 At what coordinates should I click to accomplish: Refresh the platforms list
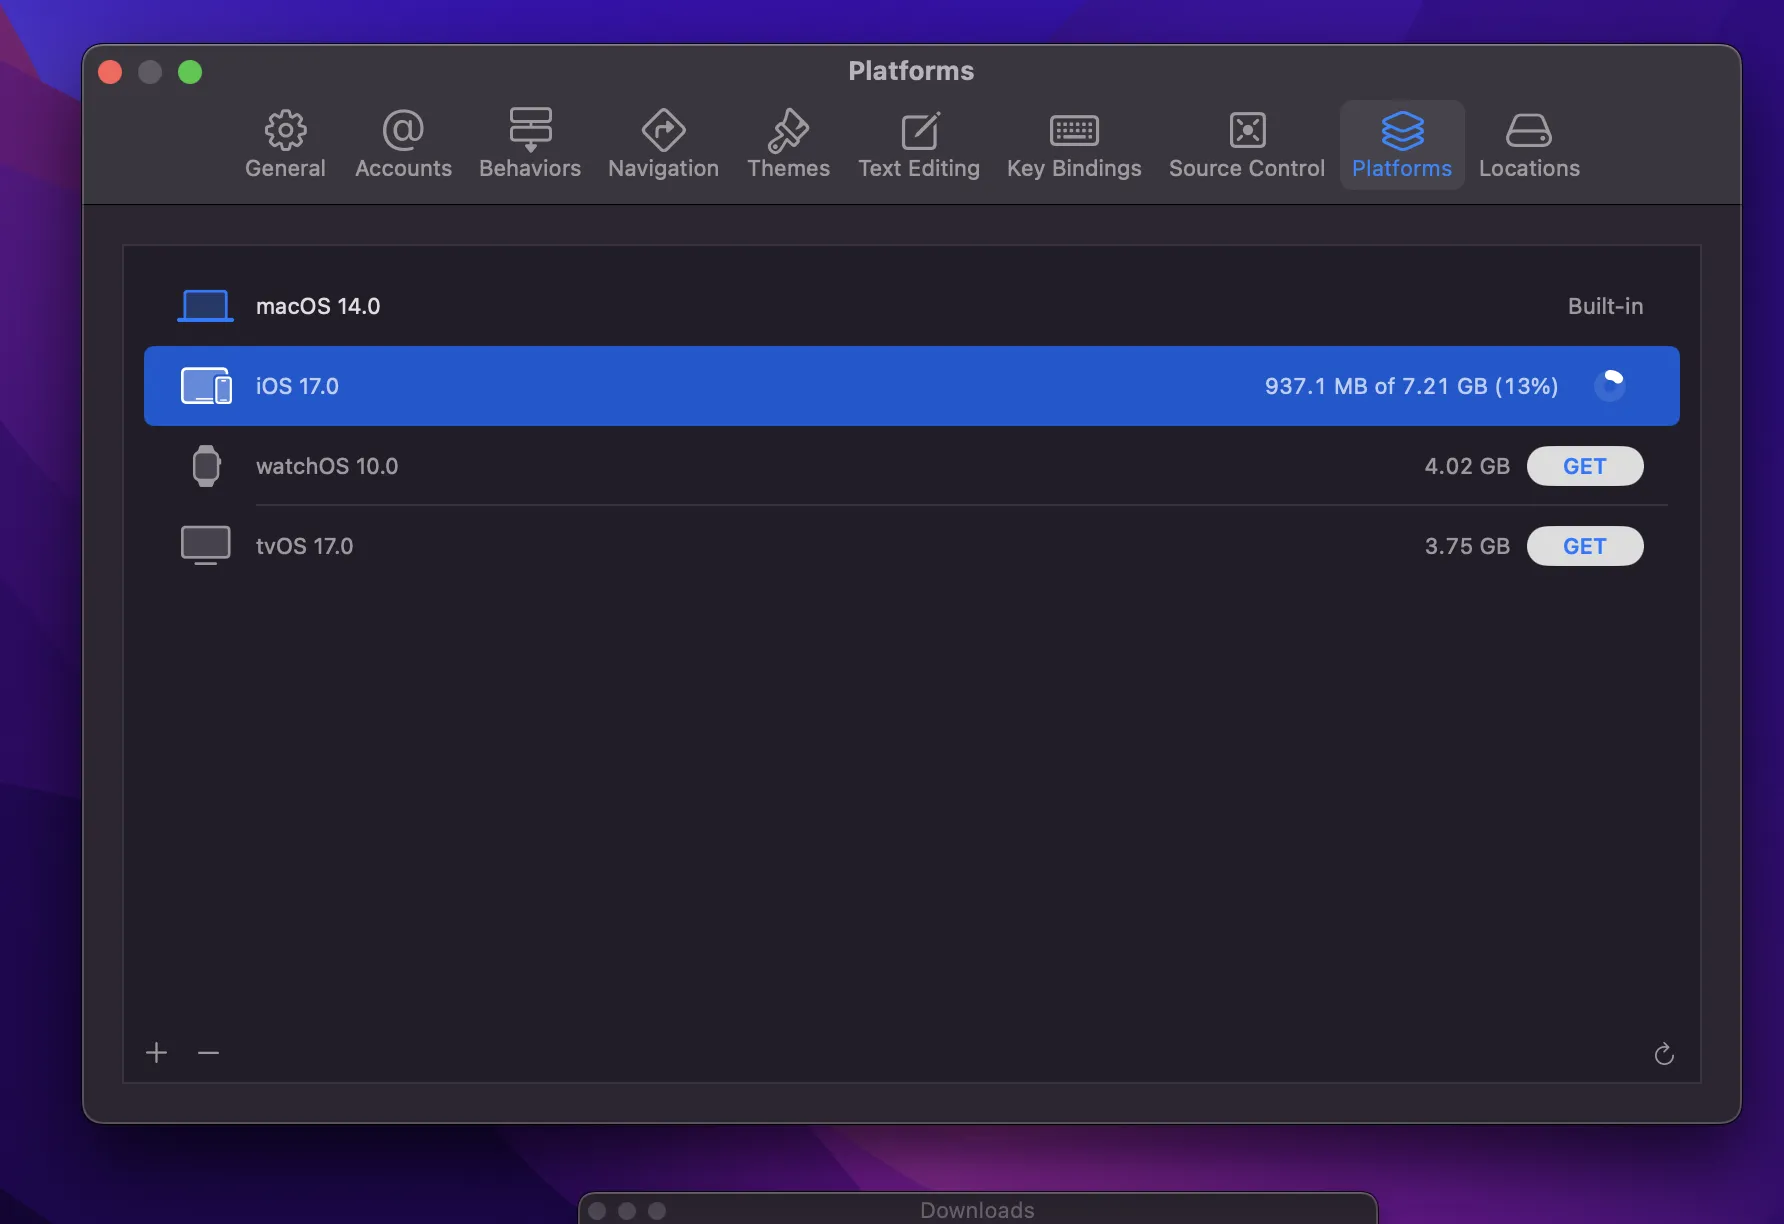coord(1664,1054)
